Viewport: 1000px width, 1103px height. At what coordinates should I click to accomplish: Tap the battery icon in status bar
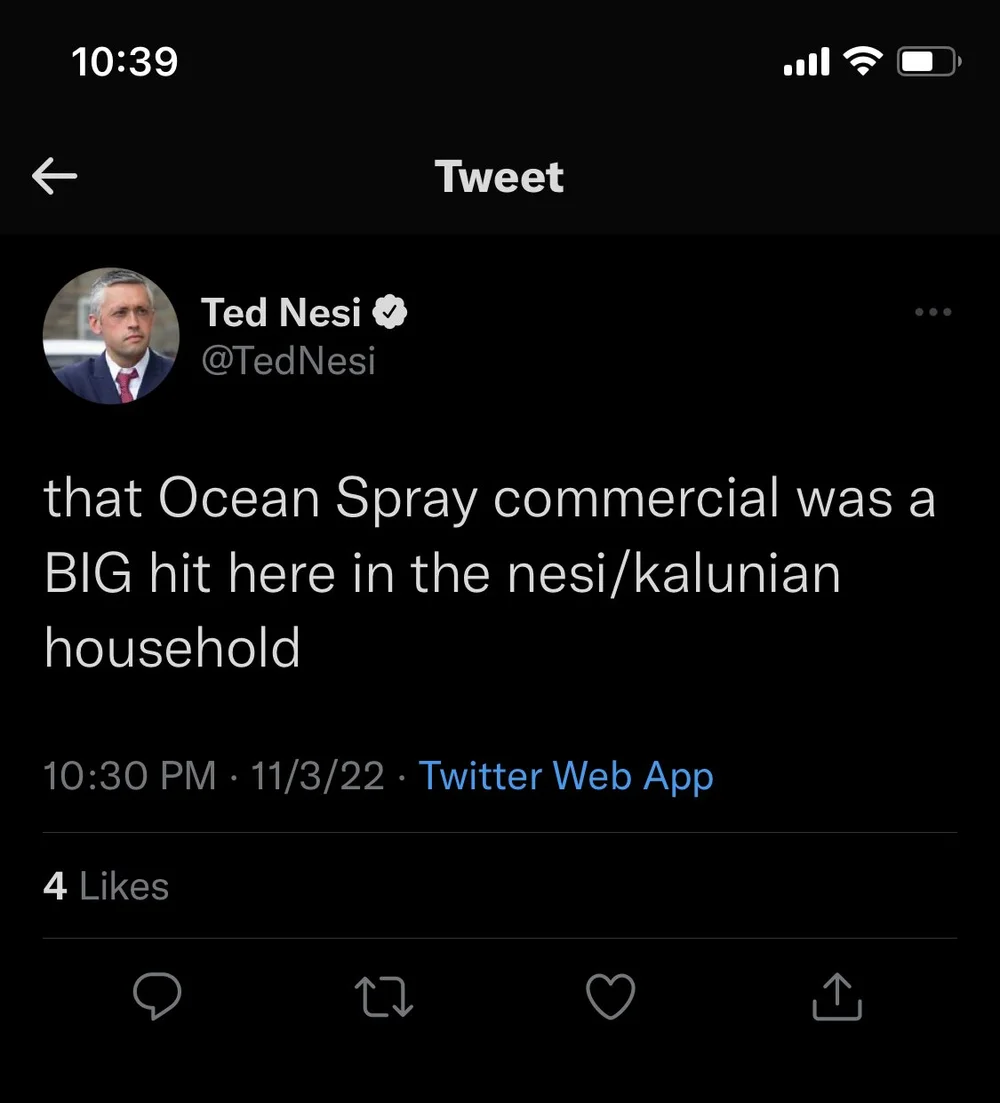(928, 62)
